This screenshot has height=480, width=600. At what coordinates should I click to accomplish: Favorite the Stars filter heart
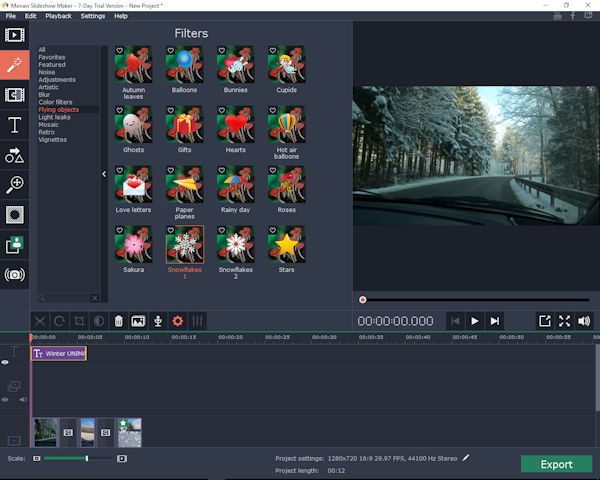click(272, 230)
